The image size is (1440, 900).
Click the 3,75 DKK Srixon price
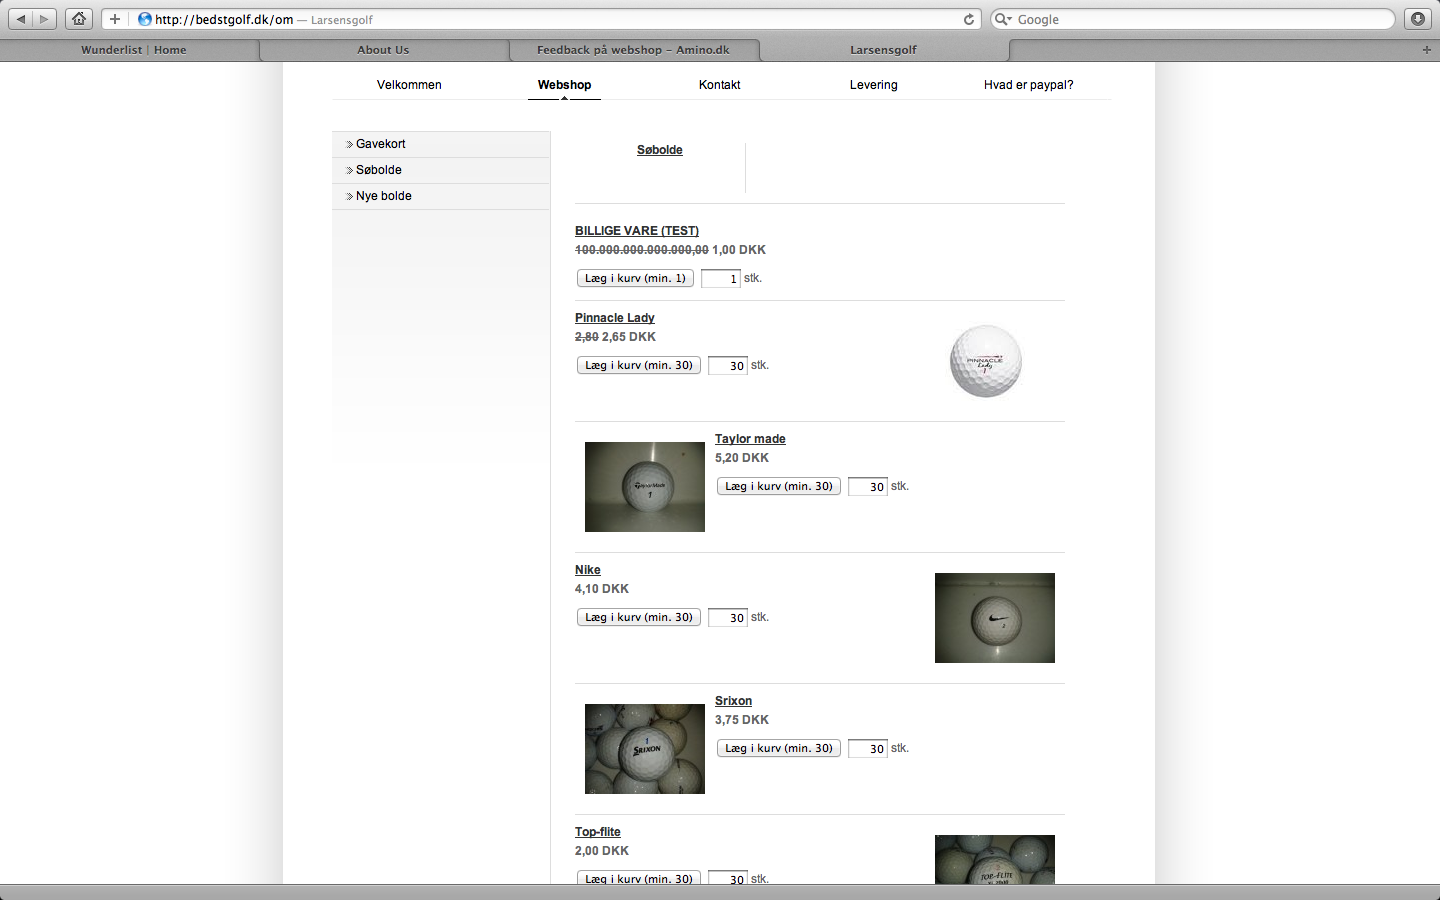(742, 720)
